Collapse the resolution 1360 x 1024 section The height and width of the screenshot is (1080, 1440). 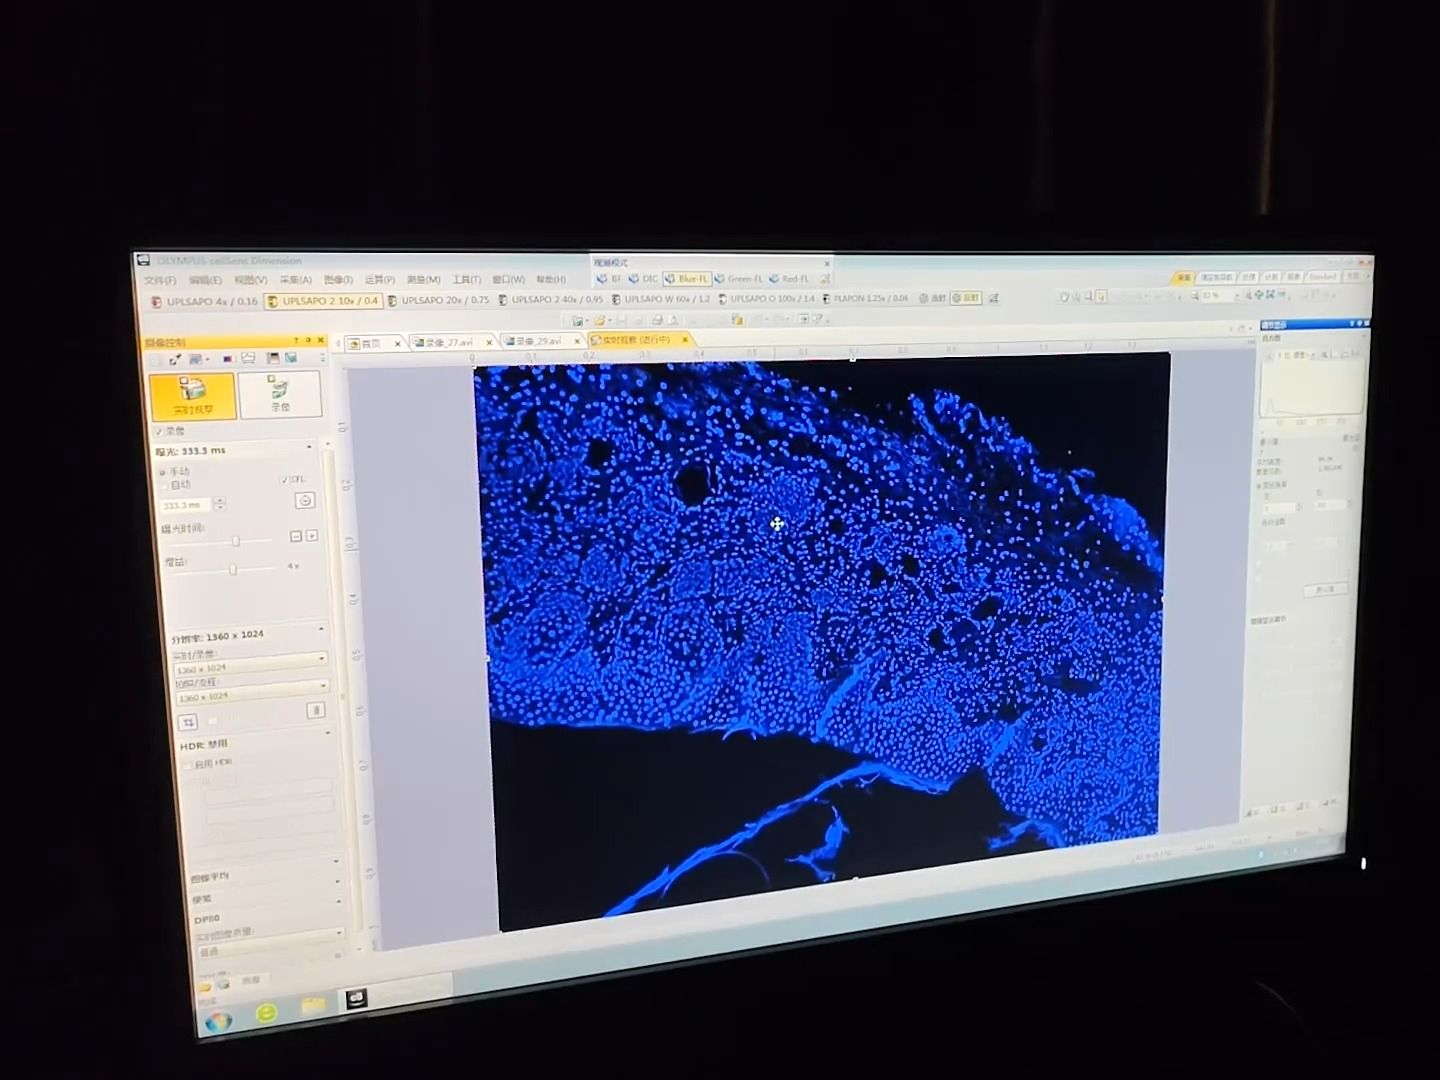tap(321, 629)
